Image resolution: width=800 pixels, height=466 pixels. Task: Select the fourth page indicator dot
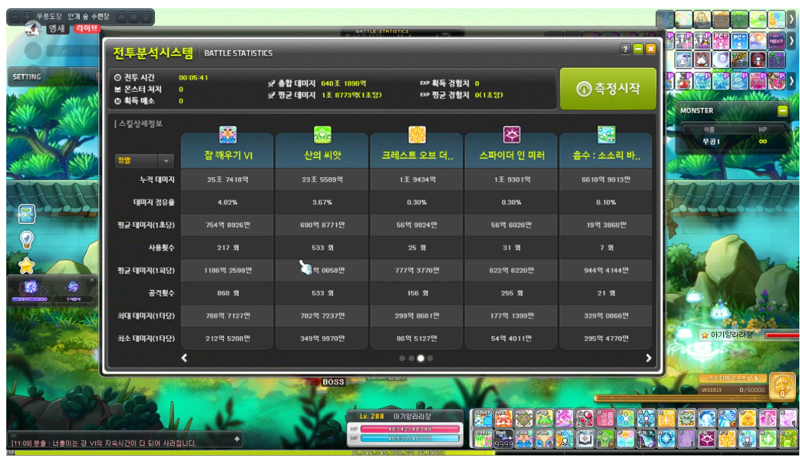point(430,358)
